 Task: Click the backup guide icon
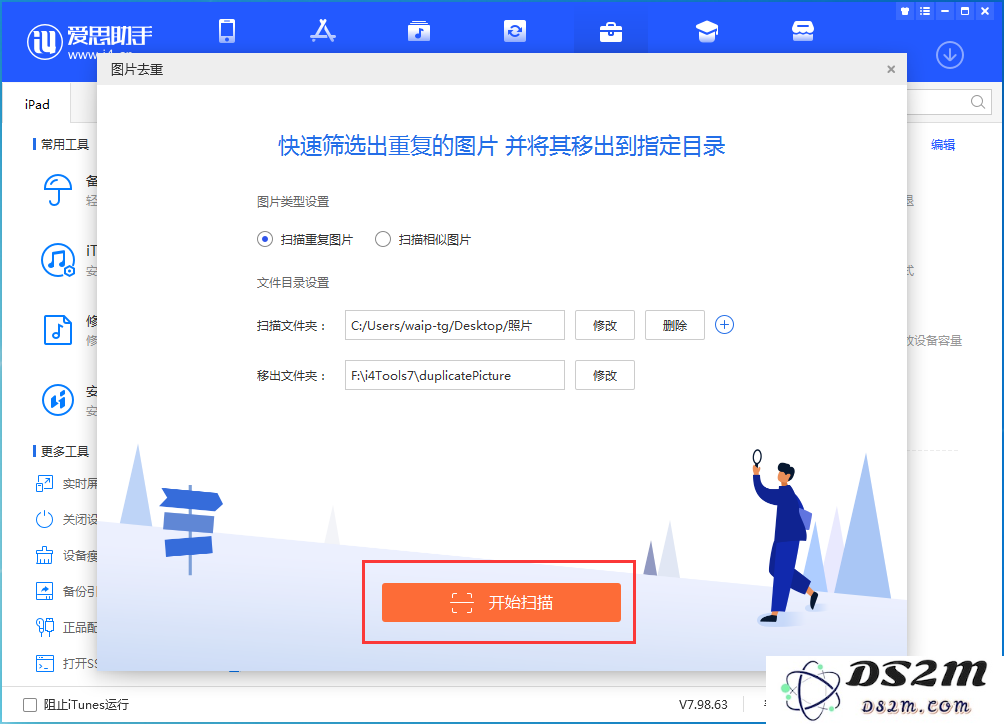[x=44, y=591]
